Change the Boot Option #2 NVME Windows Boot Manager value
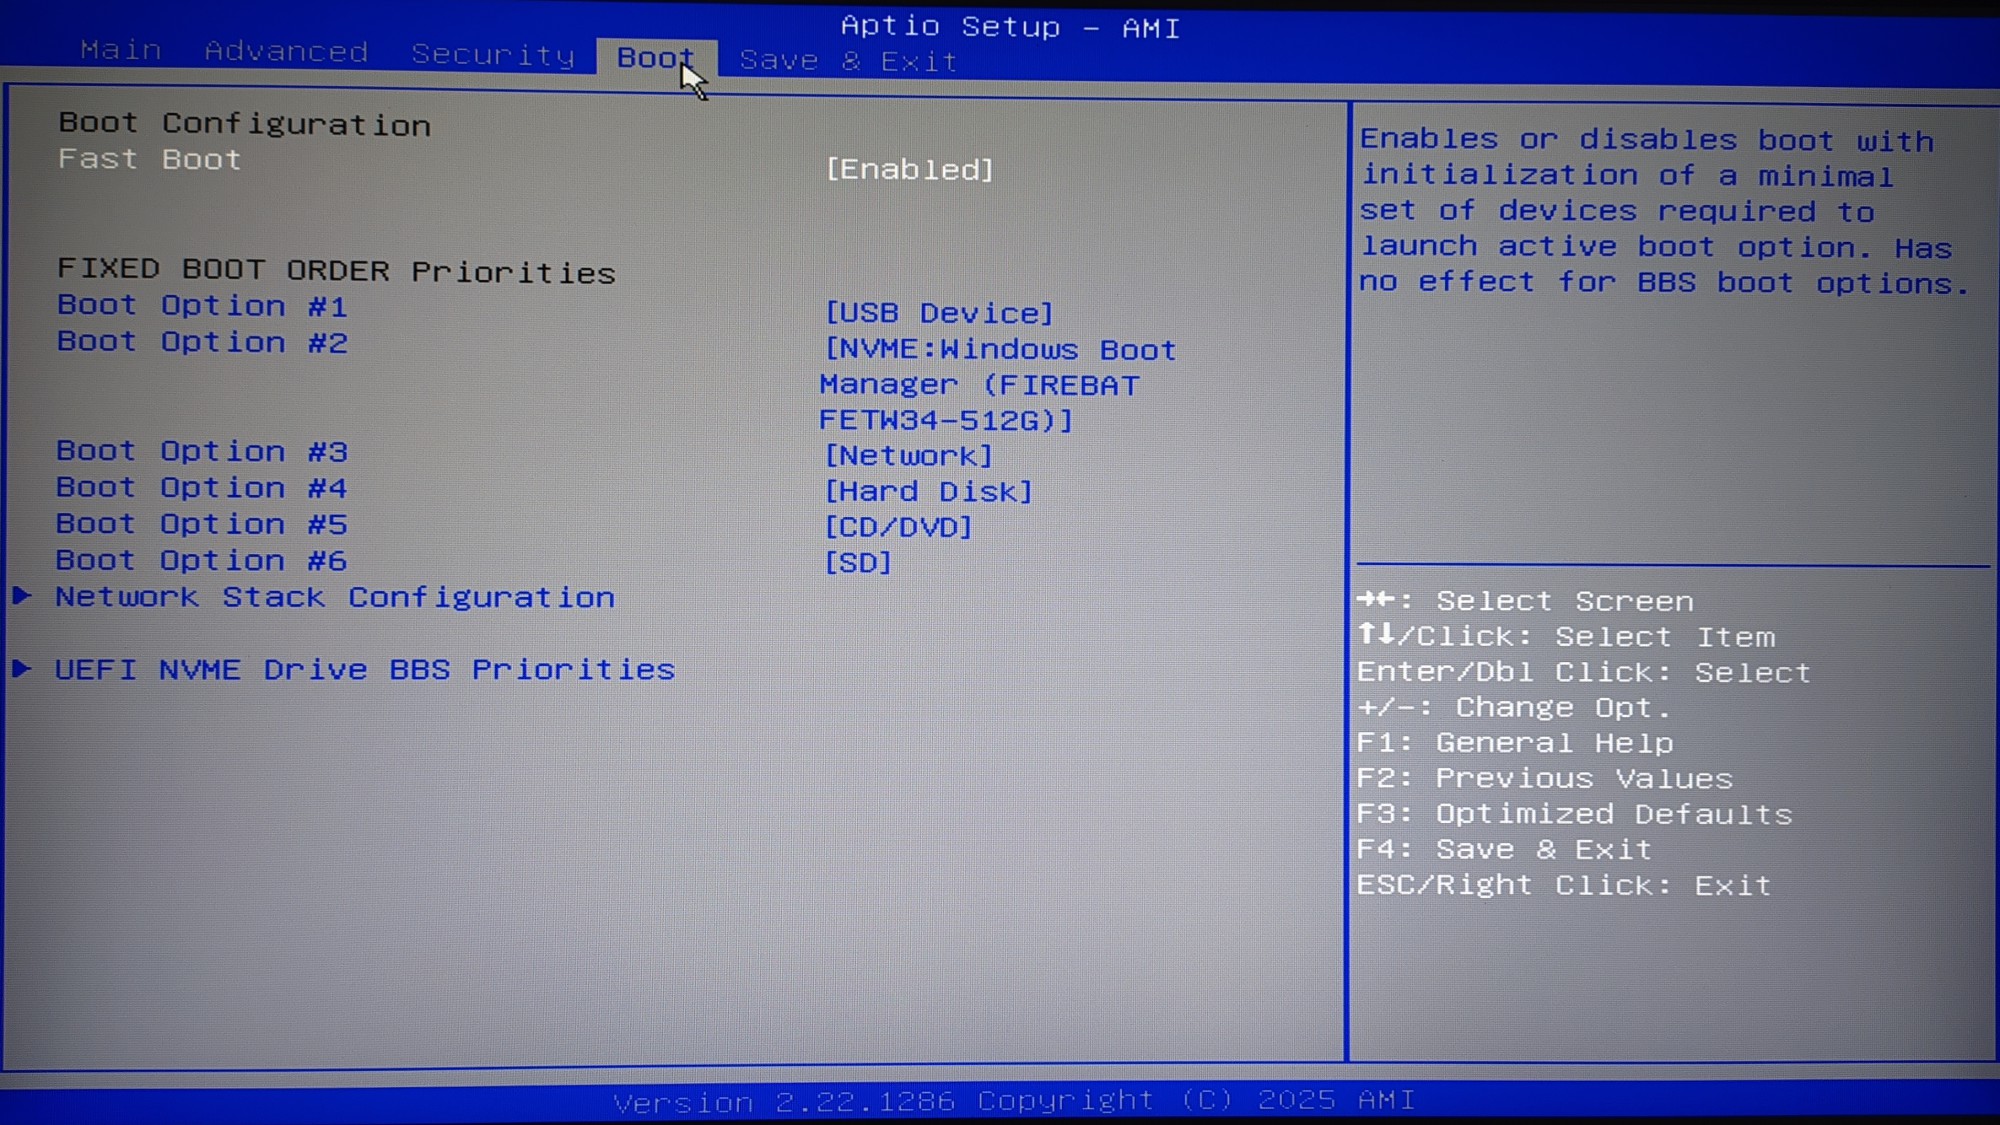This screenshot has height=1125, width=2000. (997, 385)
